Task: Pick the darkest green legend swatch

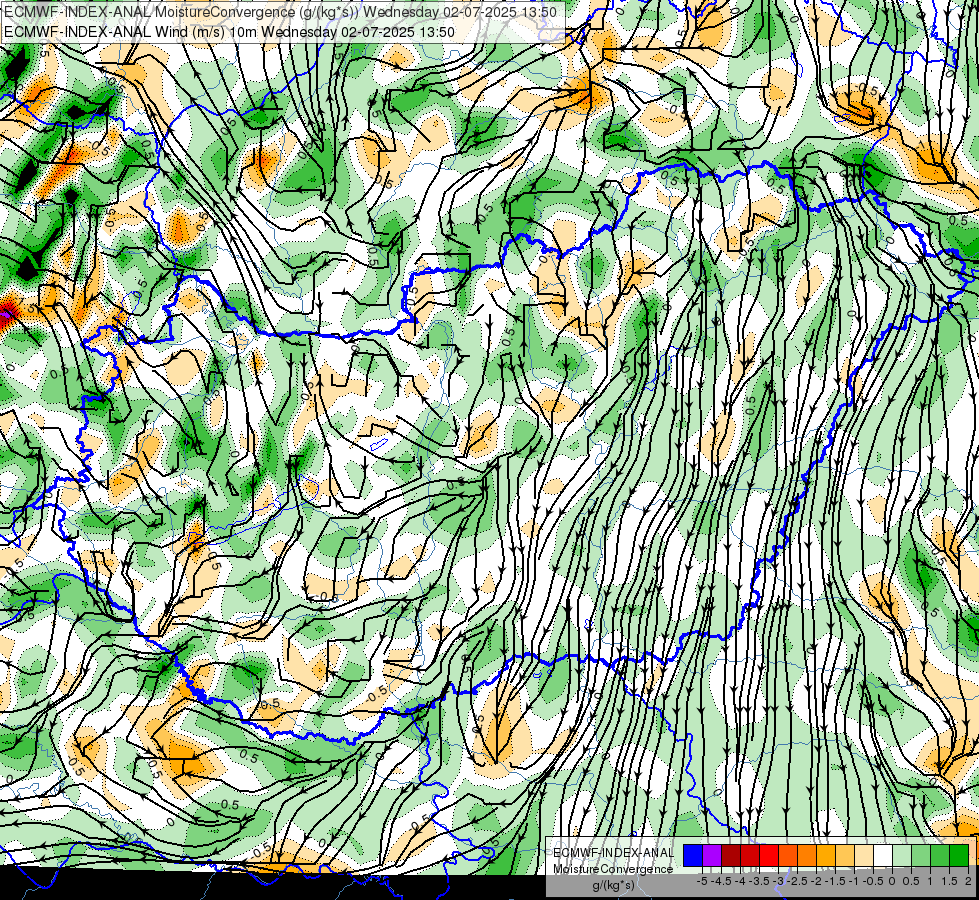Action: 959,855
